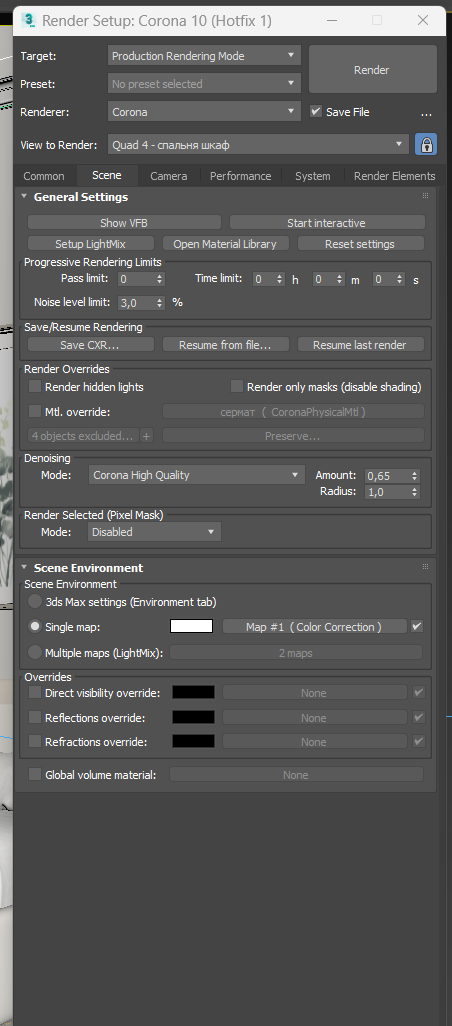The width and height of the screenshot is (452, 1026).
Task: Click the white Single map color swatch
Action: click(192, 626)
